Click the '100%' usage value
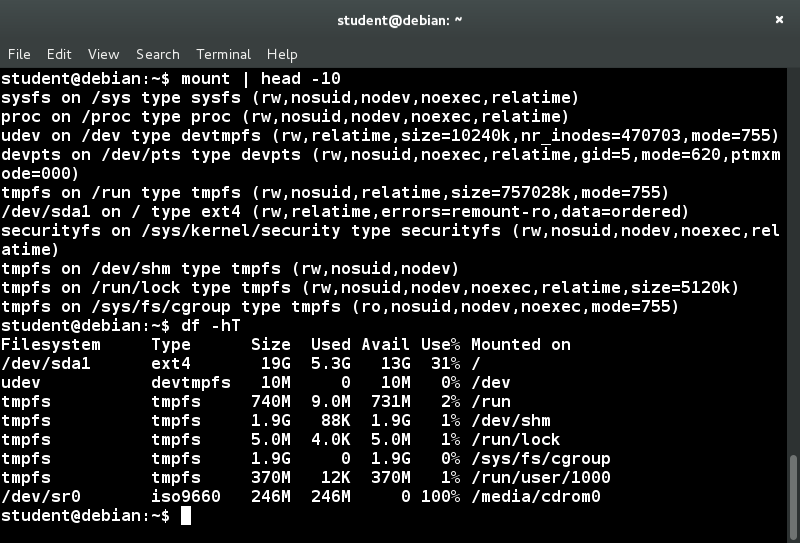800x543 pixels. click(x=440, y=497)
